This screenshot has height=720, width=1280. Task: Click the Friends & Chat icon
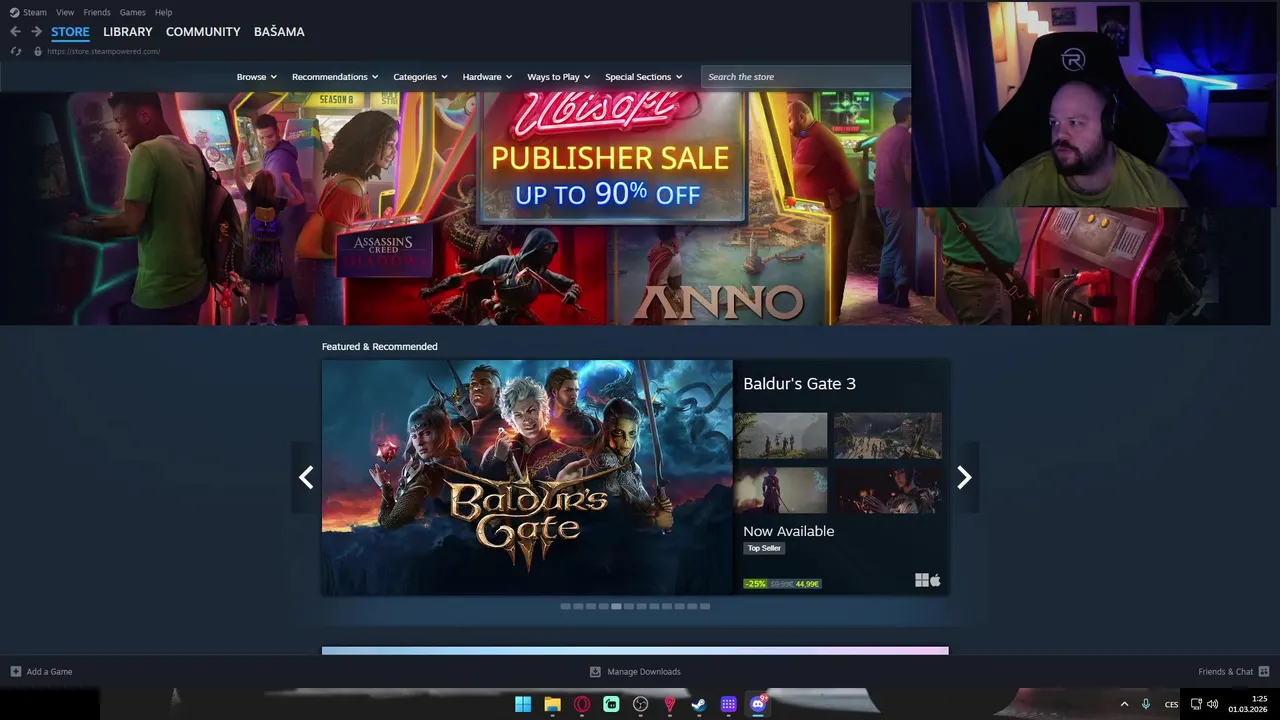pyautogui.click(x=1264, y=671)
